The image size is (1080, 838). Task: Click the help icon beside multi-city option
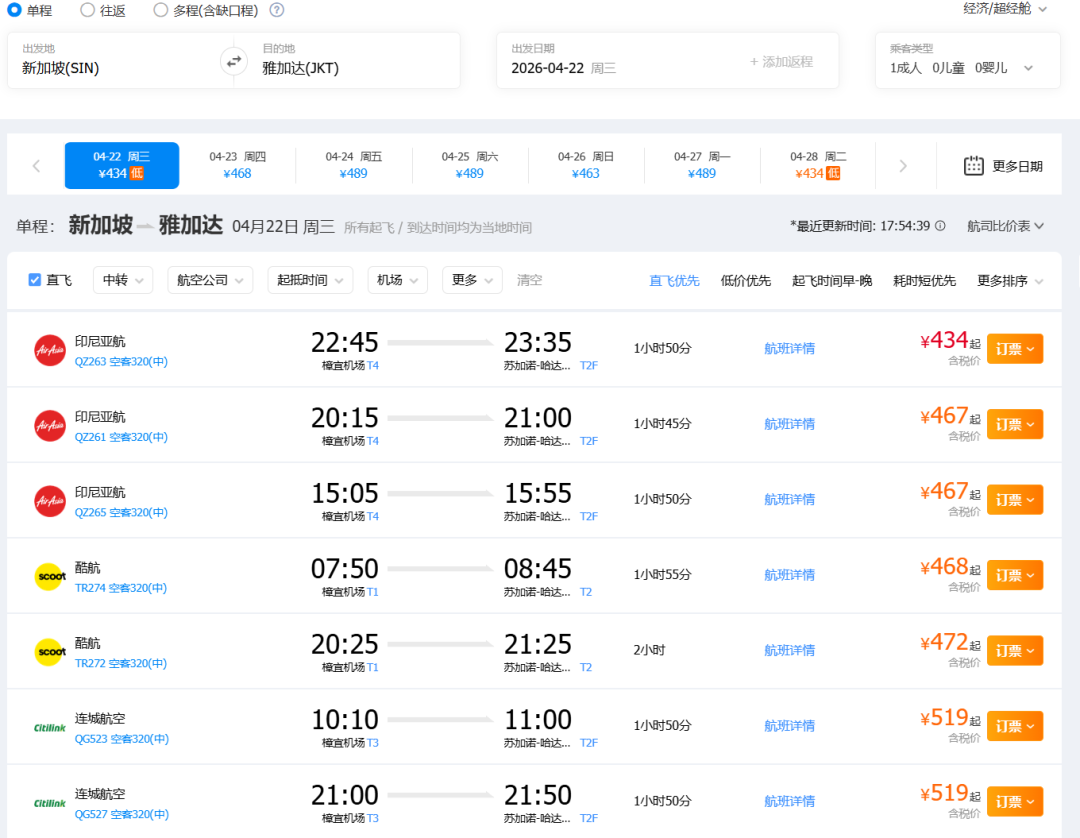point(277,10)
